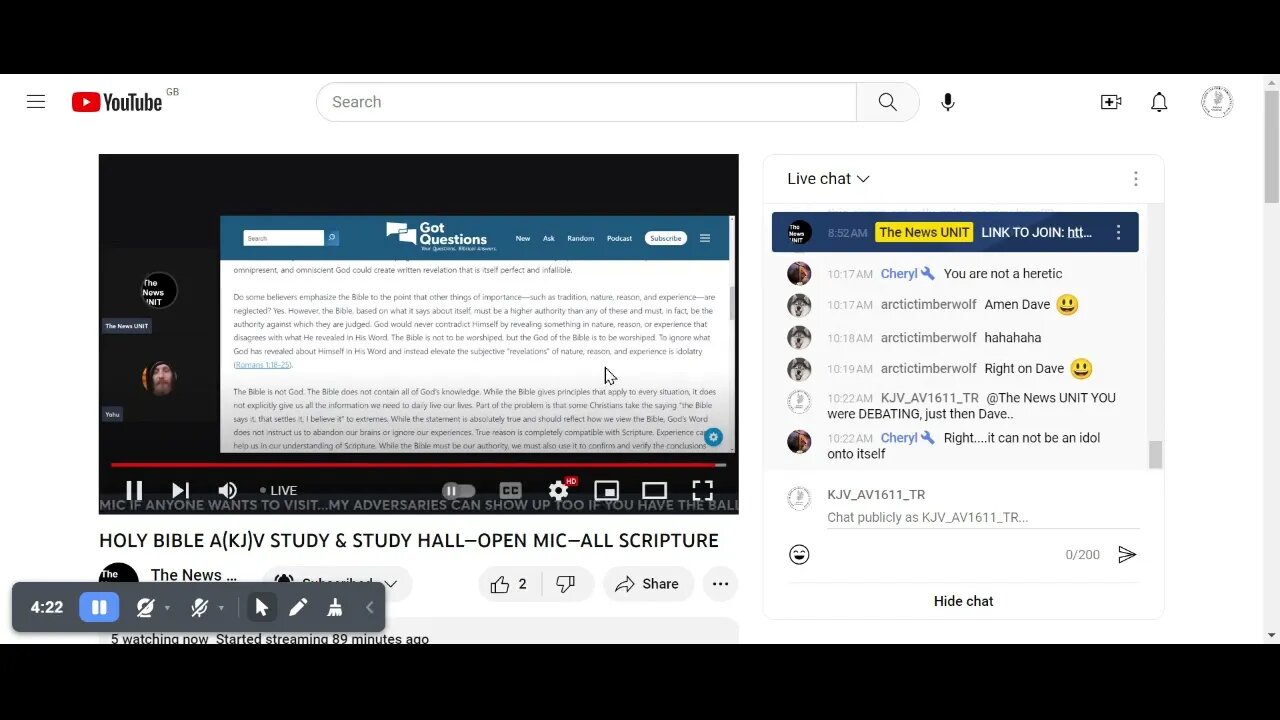Hide chat panel
Screen dimensions: 1280x720
coord(963,601)
